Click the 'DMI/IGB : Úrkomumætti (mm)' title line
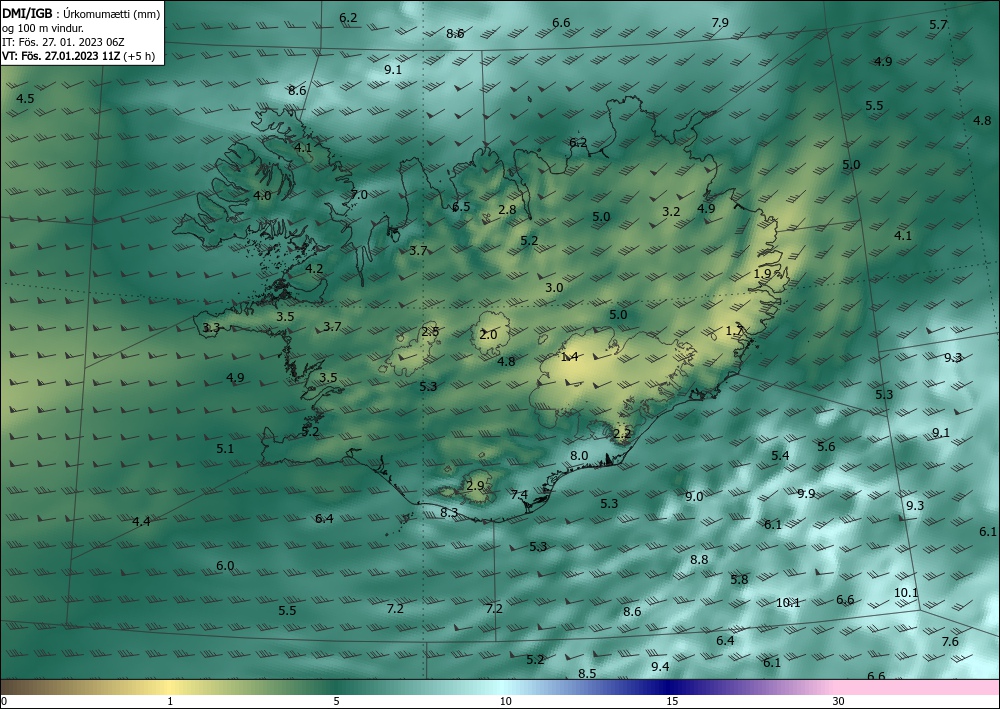The height and width of the screenshot is (709, 1000). tap(81, 14)
